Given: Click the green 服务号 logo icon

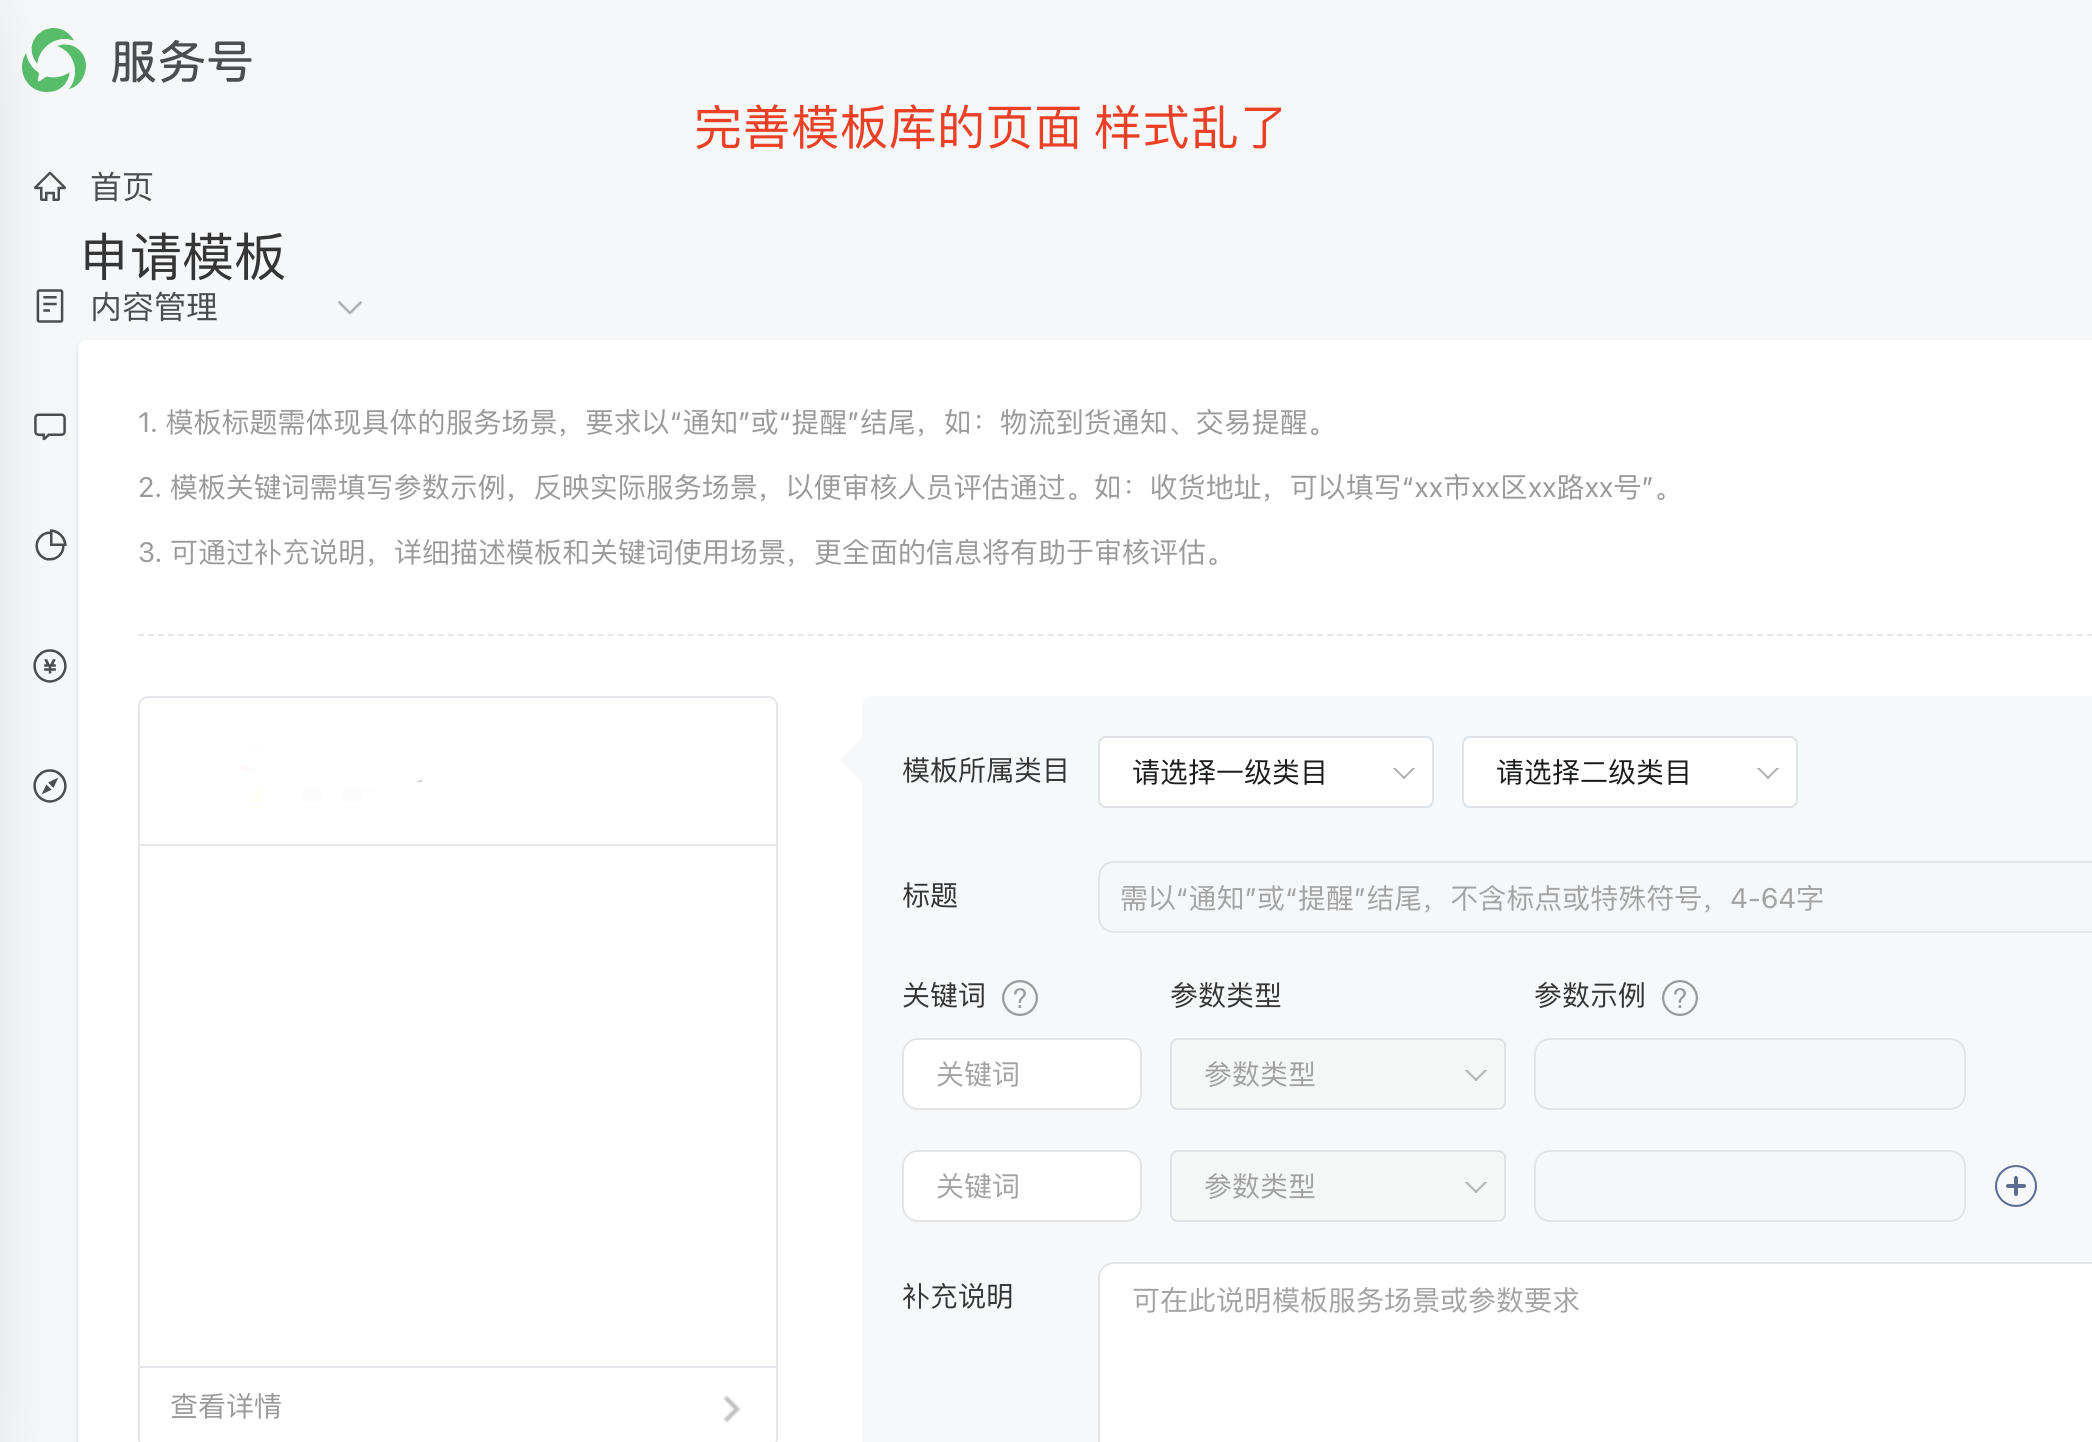Looking at the screenshot, I should (54, 61).
